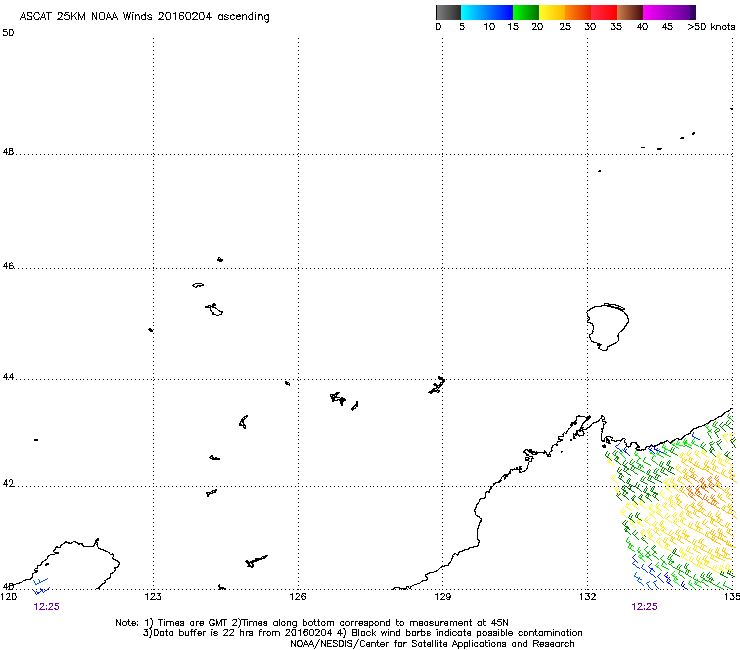Click the longitude label '126' on the bottom axis
This screenshot has height=650, width=740.
click(298, 597)
